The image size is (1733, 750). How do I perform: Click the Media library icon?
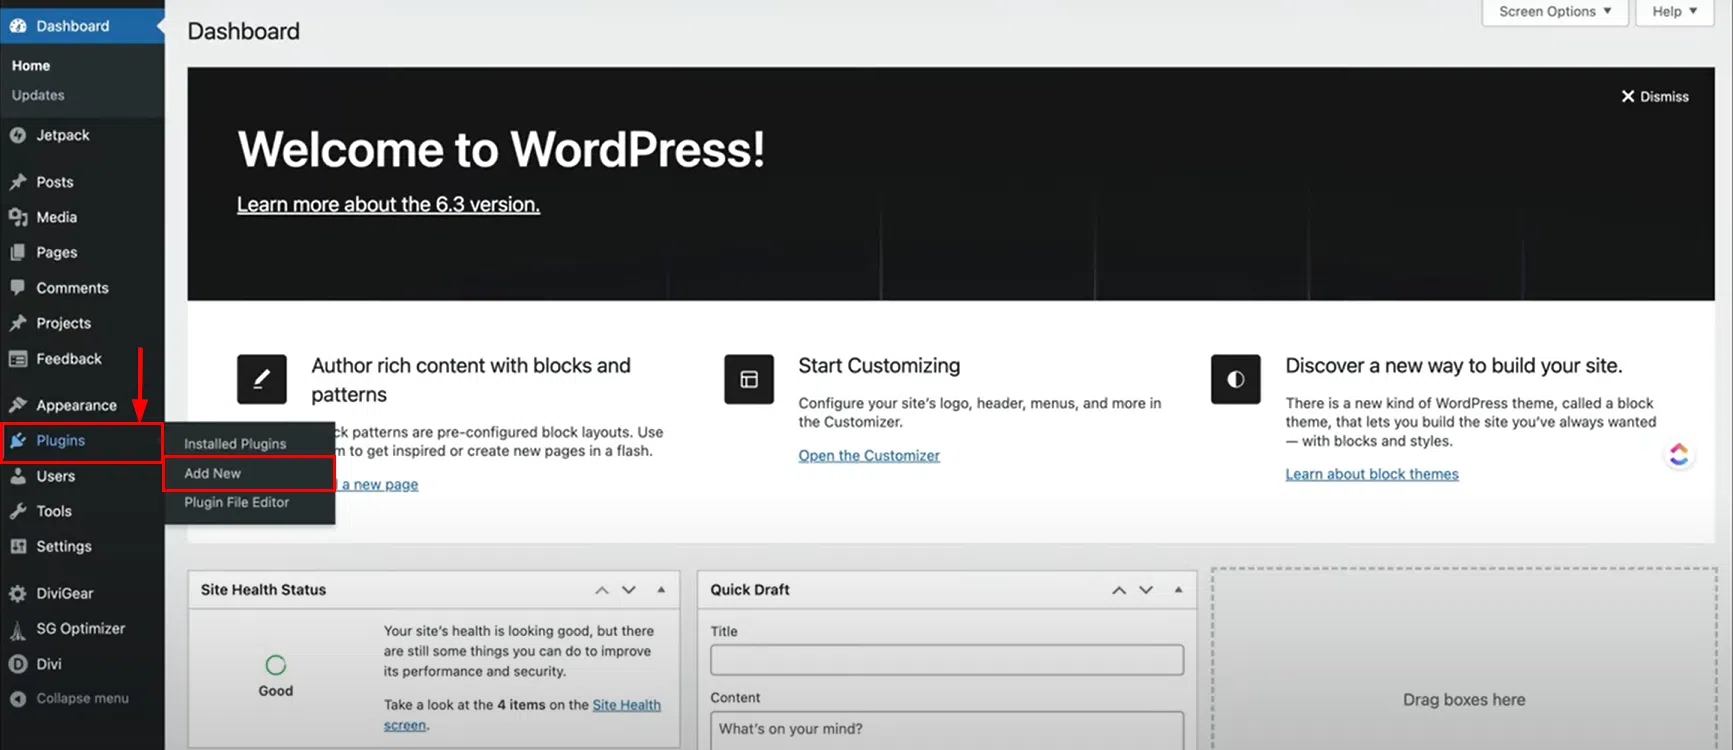(x=18, y=217)
